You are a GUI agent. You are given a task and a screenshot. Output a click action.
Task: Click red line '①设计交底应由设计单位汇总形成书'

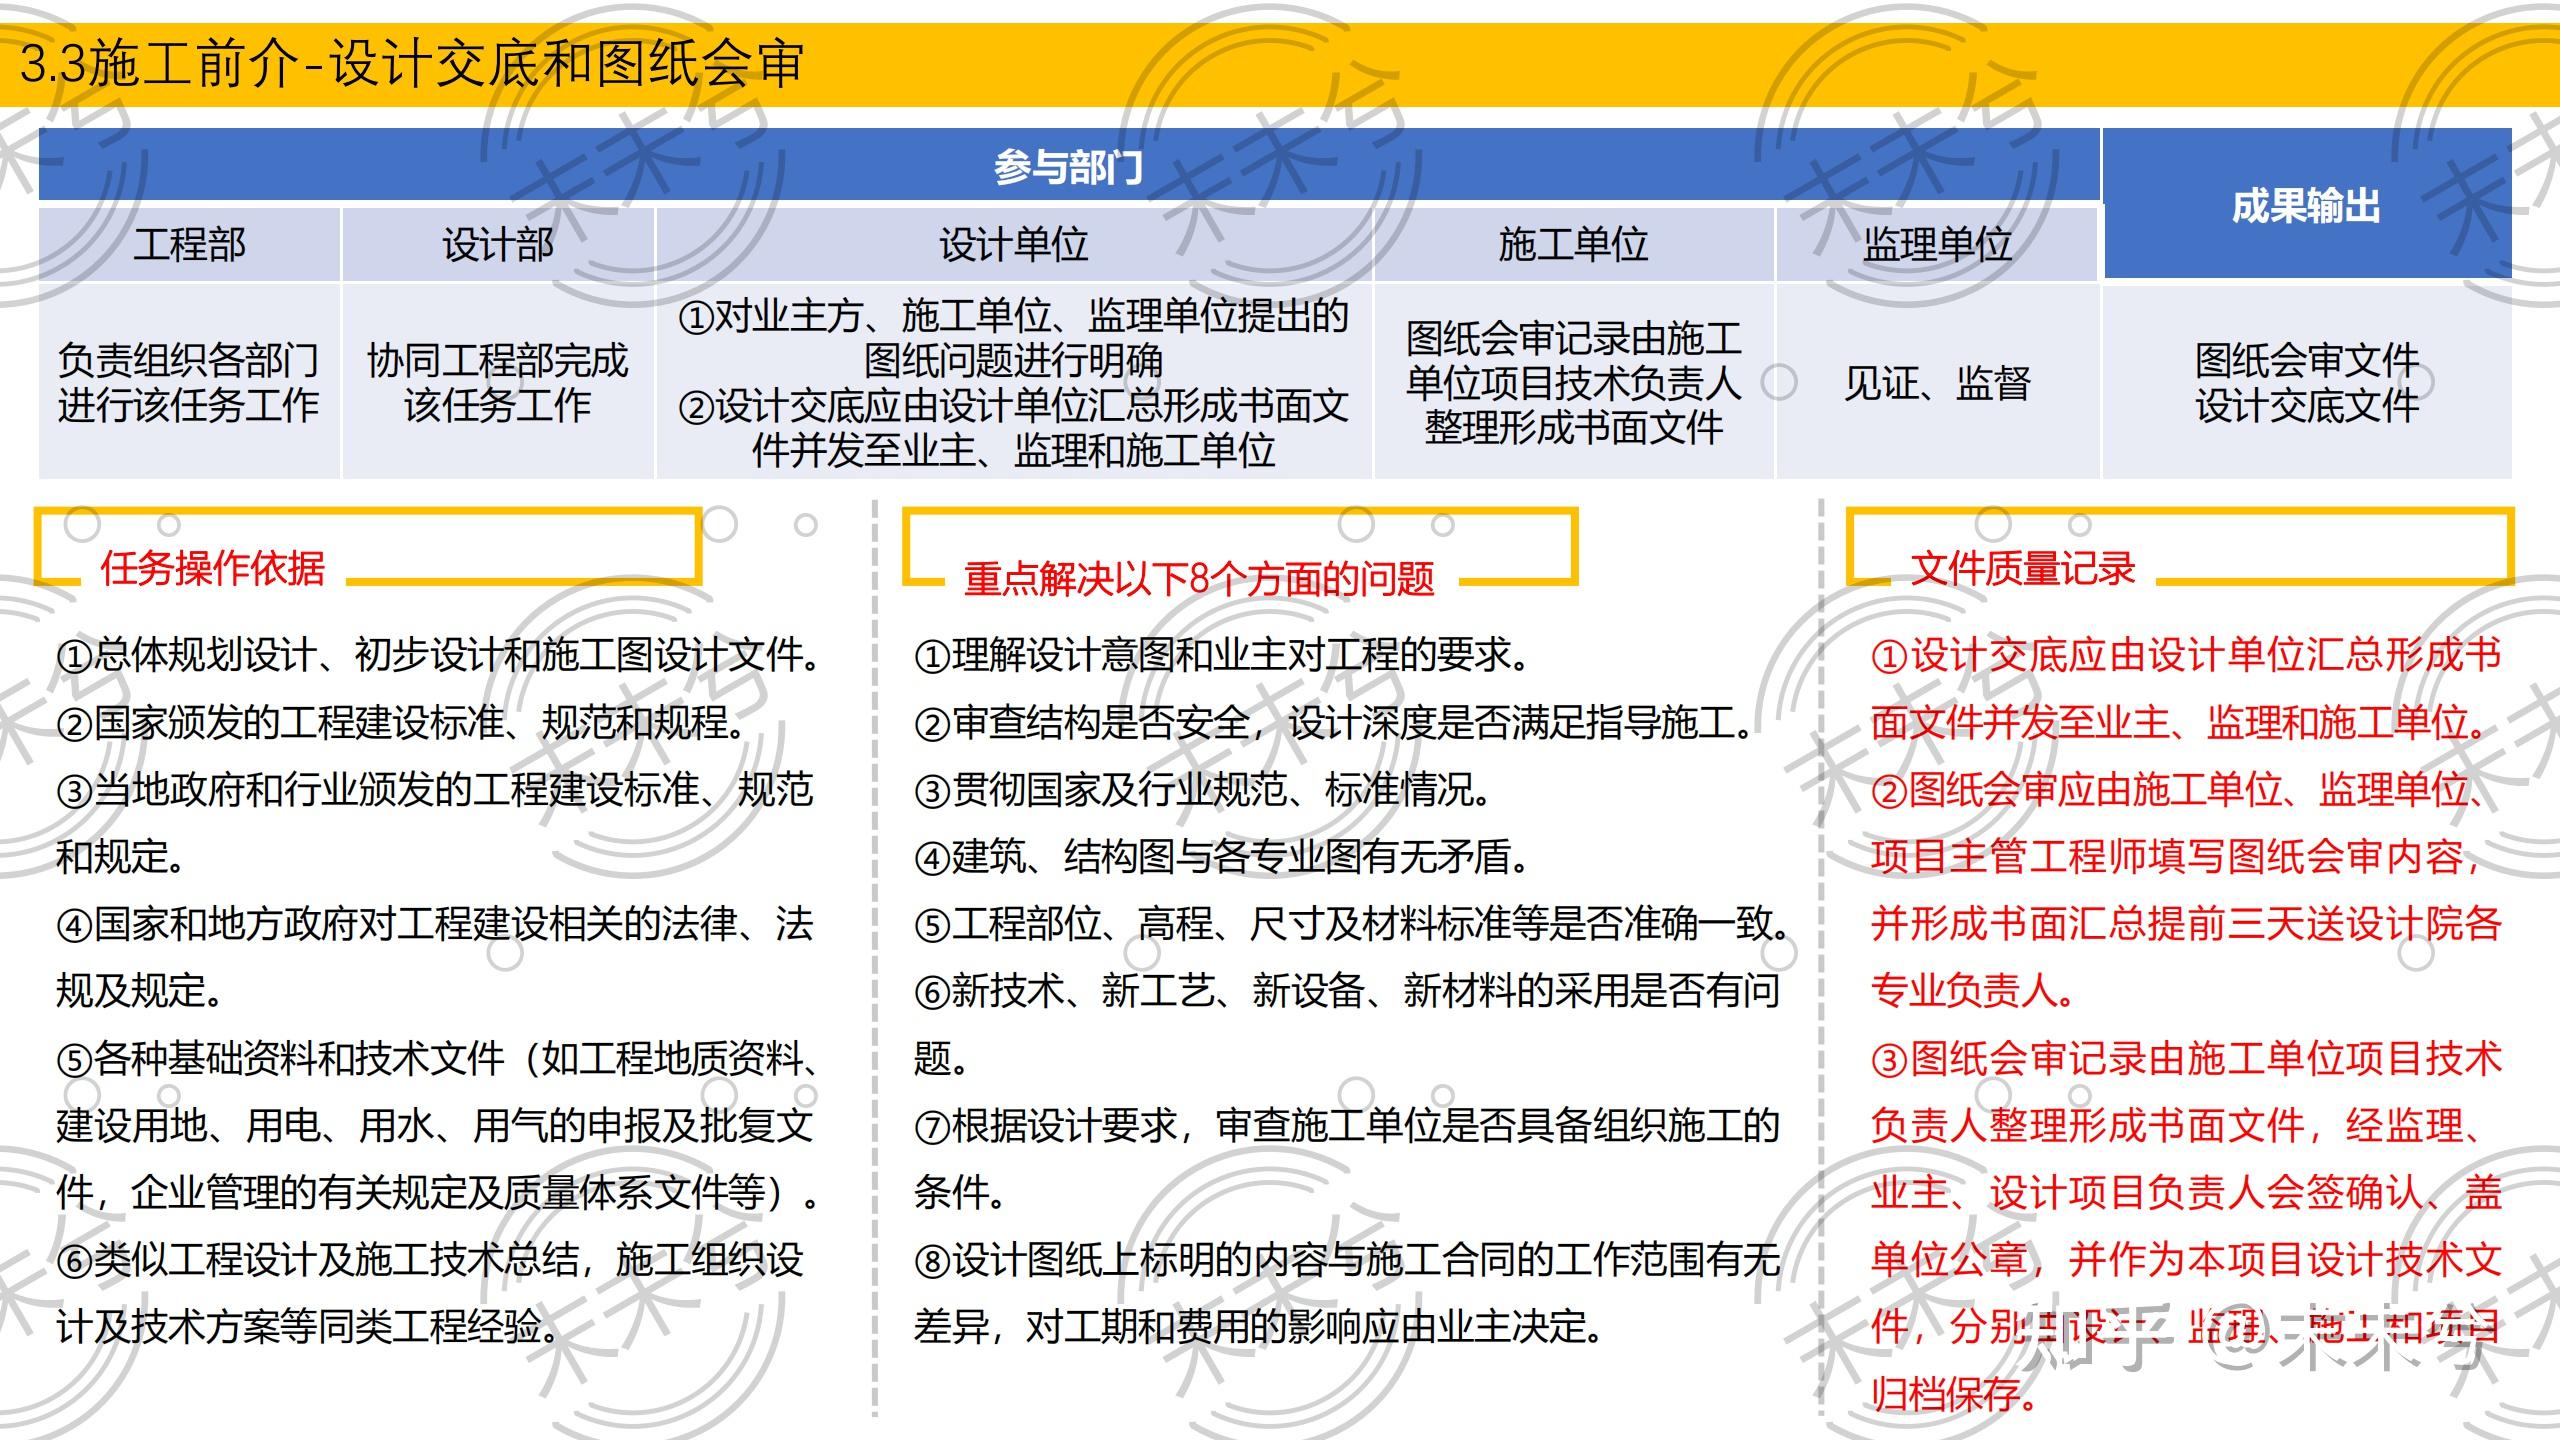(x=2186, y=656)
